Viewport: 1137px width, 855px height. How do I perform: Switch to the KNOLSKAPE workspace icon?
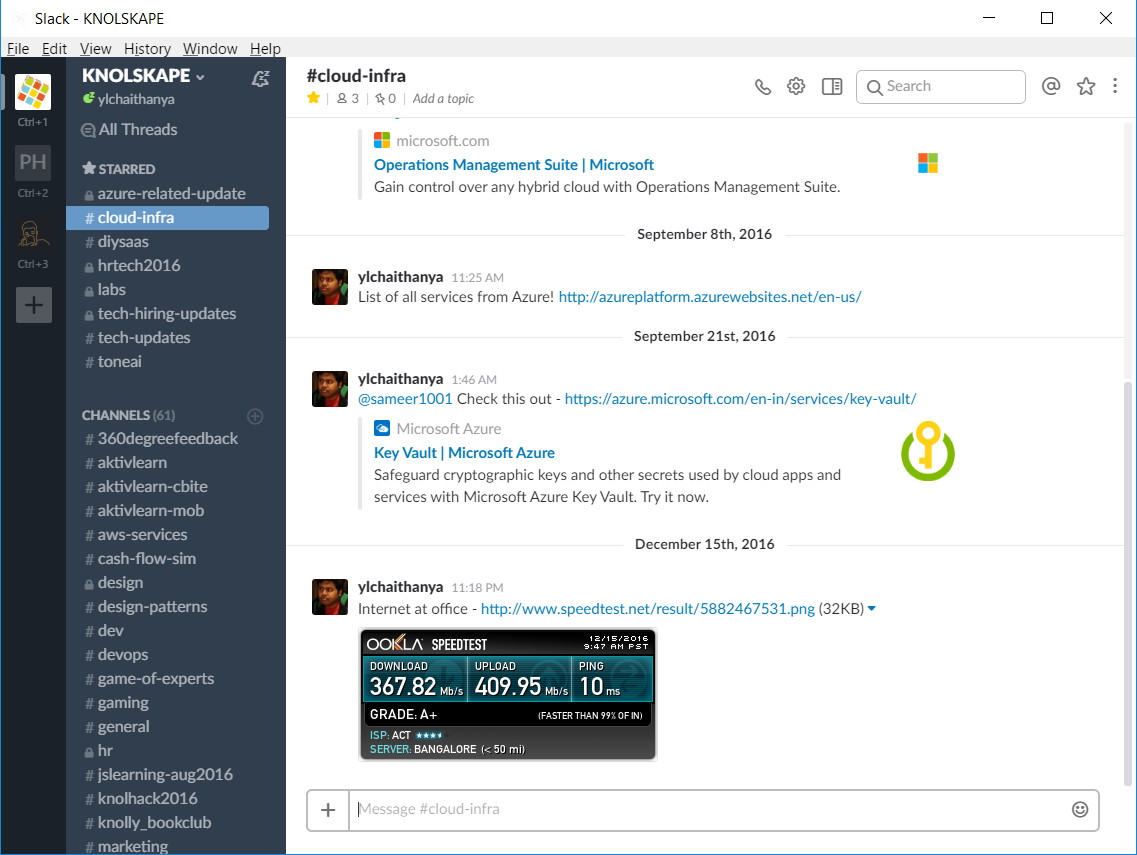click(x=33, y=92)
